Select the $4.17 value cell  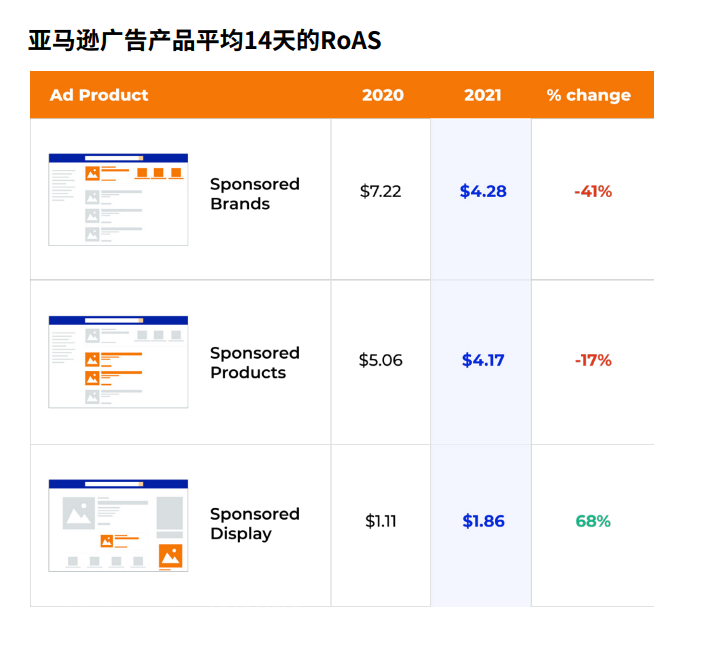coord(483,360)
